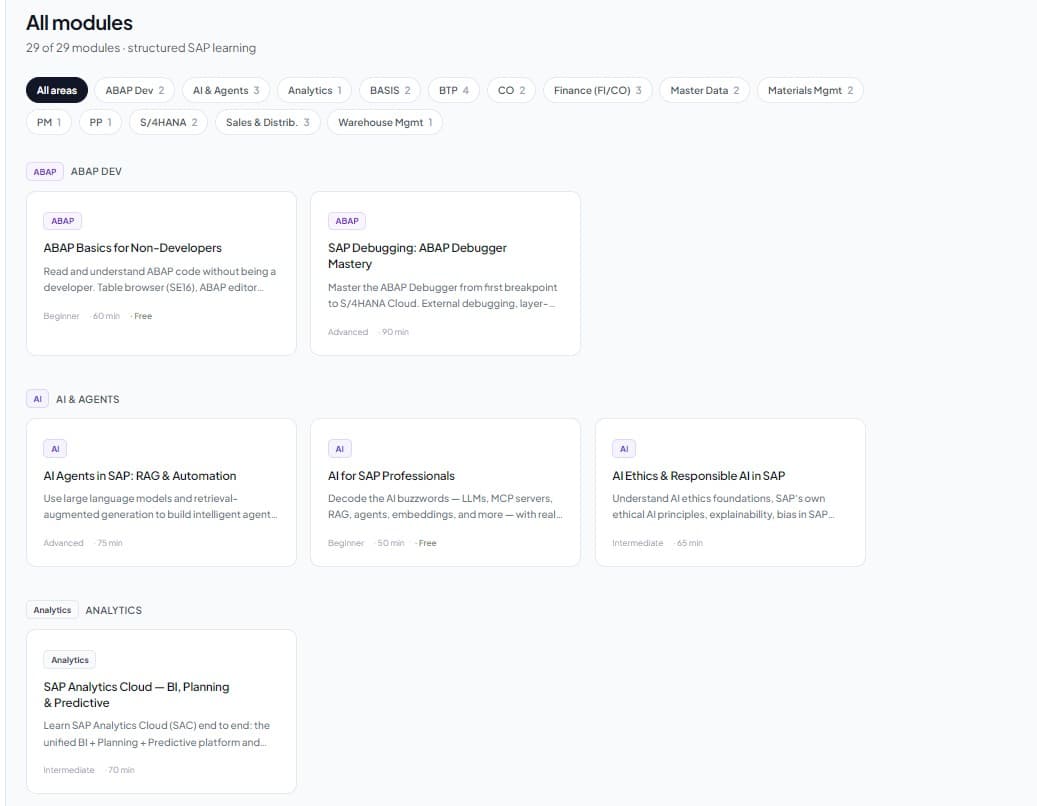Select the PP filter chip
Image resolution: width=1037 pixels, height=806 pixels.
click(101, 122)
